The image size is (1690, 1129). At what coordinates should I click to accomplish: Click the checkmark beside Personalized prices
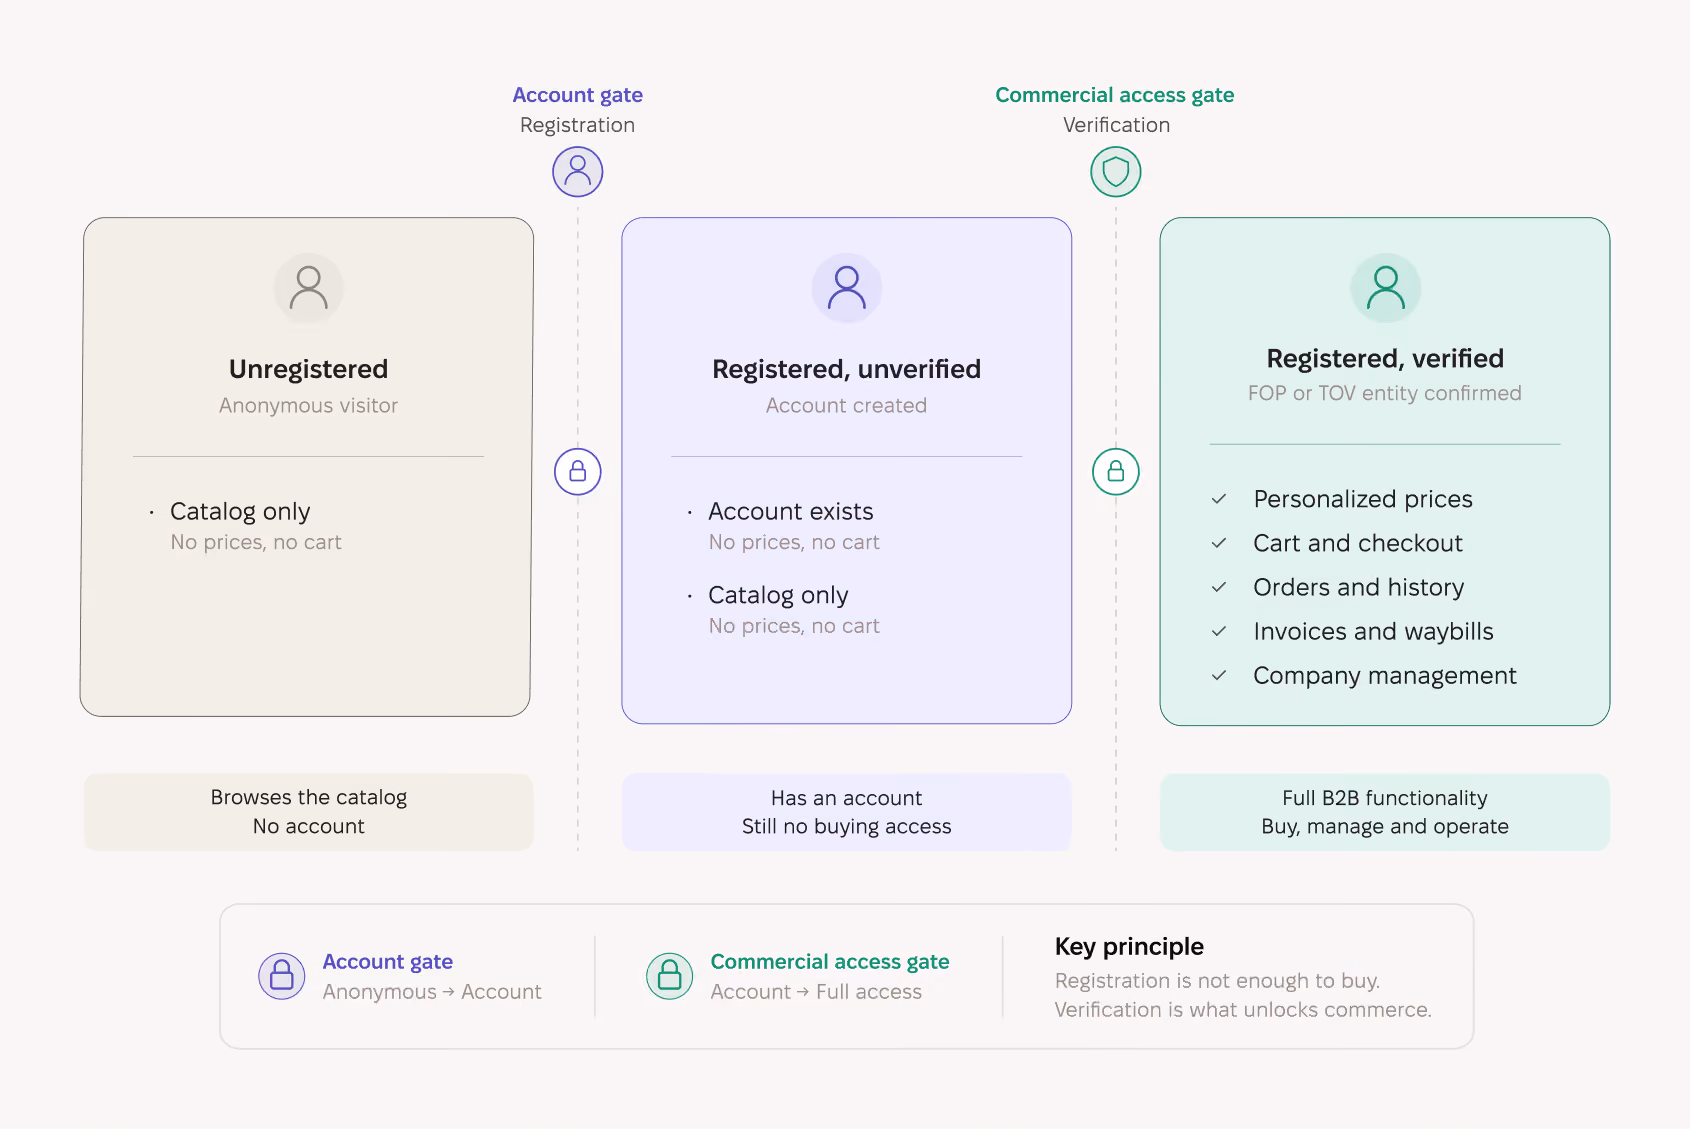tap(1219, 499)
